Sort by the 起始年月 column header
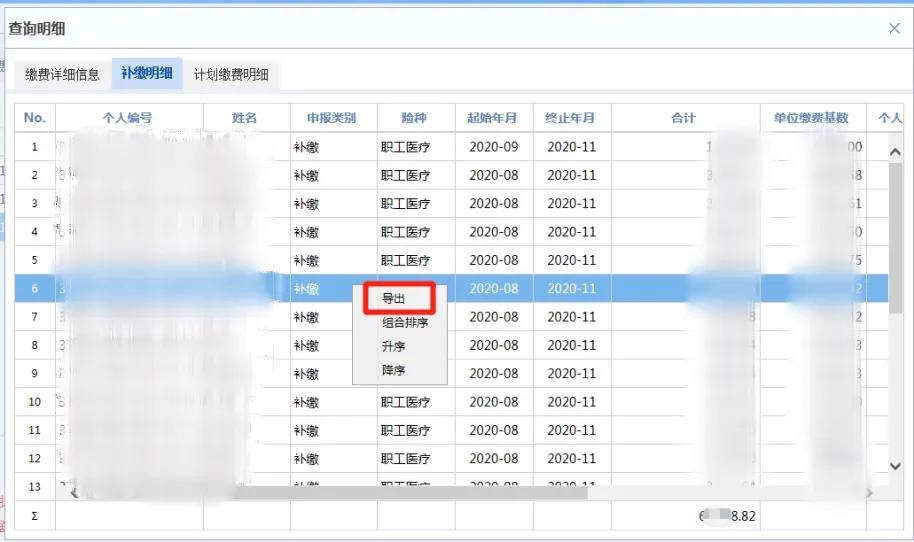This screenshot has height=542, width=914. pyautogui.click(x=494, y=118)
